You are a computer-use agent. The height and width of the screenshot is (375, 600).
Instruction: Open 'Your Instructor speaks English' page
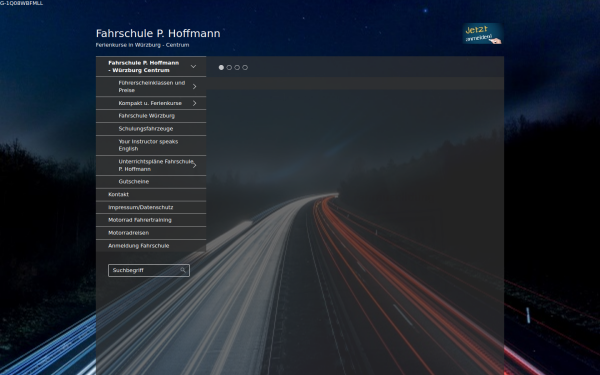pyautogui.click(x=151, y=145)
